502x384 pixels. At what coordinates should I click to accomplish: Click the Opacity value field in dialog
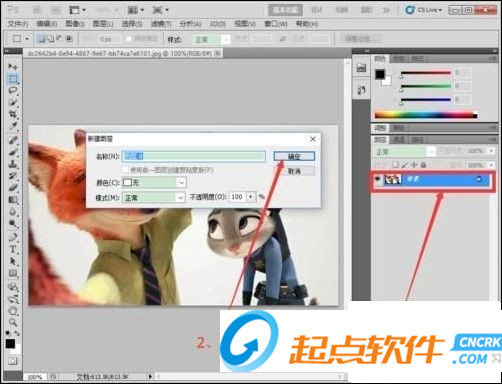pyautogui.click(x=238, y=197)
